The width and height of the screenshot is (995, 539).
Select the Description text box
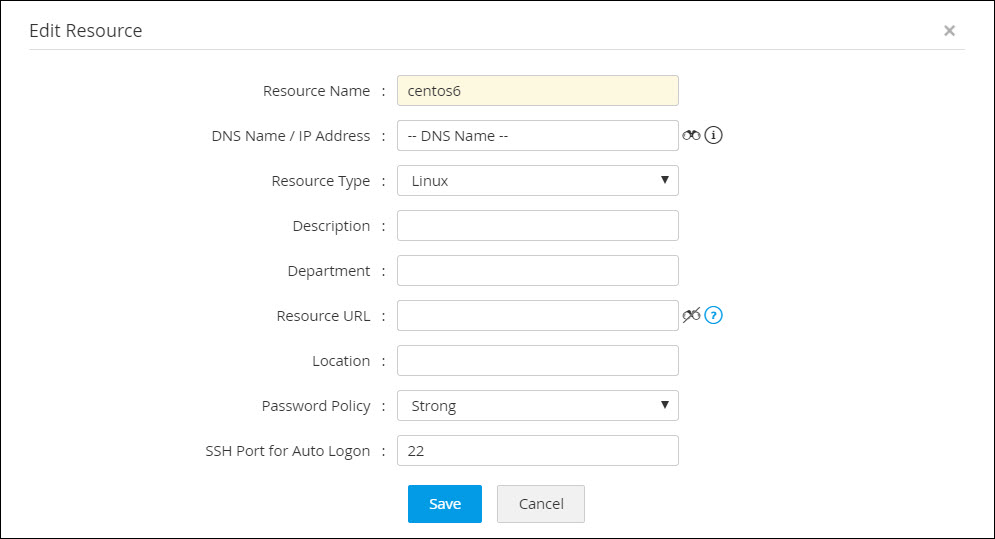tap(537, 226)
